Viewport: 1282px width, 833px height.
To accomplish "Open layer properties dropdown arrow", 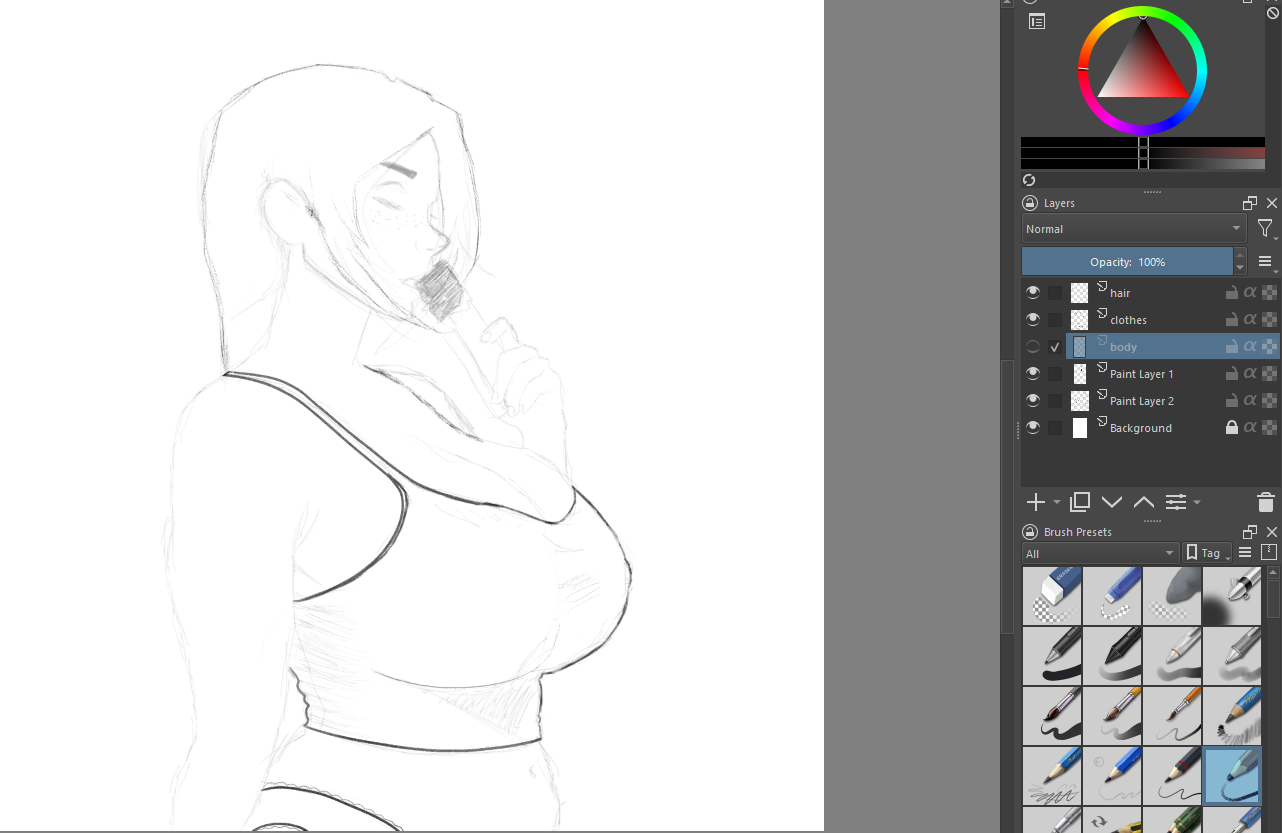I will click(x=1197, y=503).
